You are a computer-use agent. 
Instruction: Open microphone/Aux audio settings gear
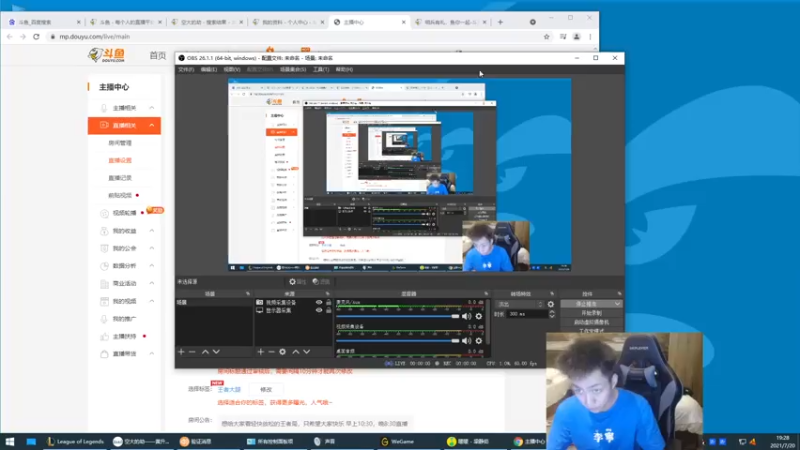click(479, 316)
